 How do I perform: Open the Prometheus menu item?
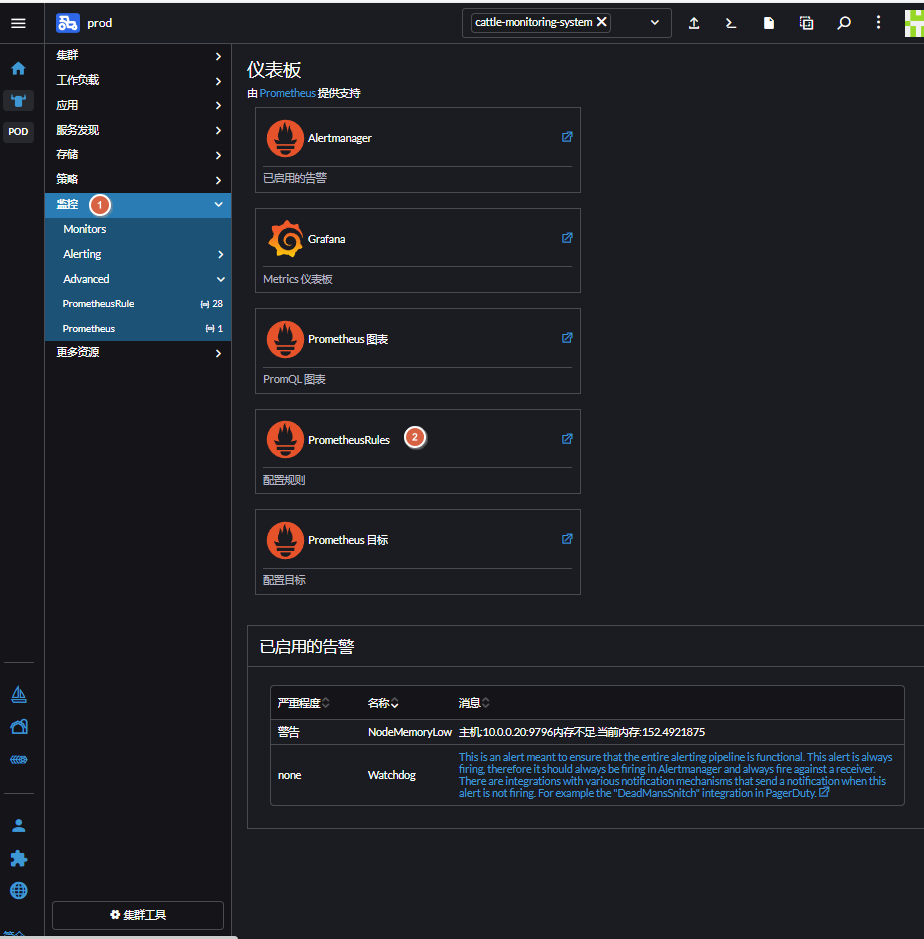click(138, 329)
